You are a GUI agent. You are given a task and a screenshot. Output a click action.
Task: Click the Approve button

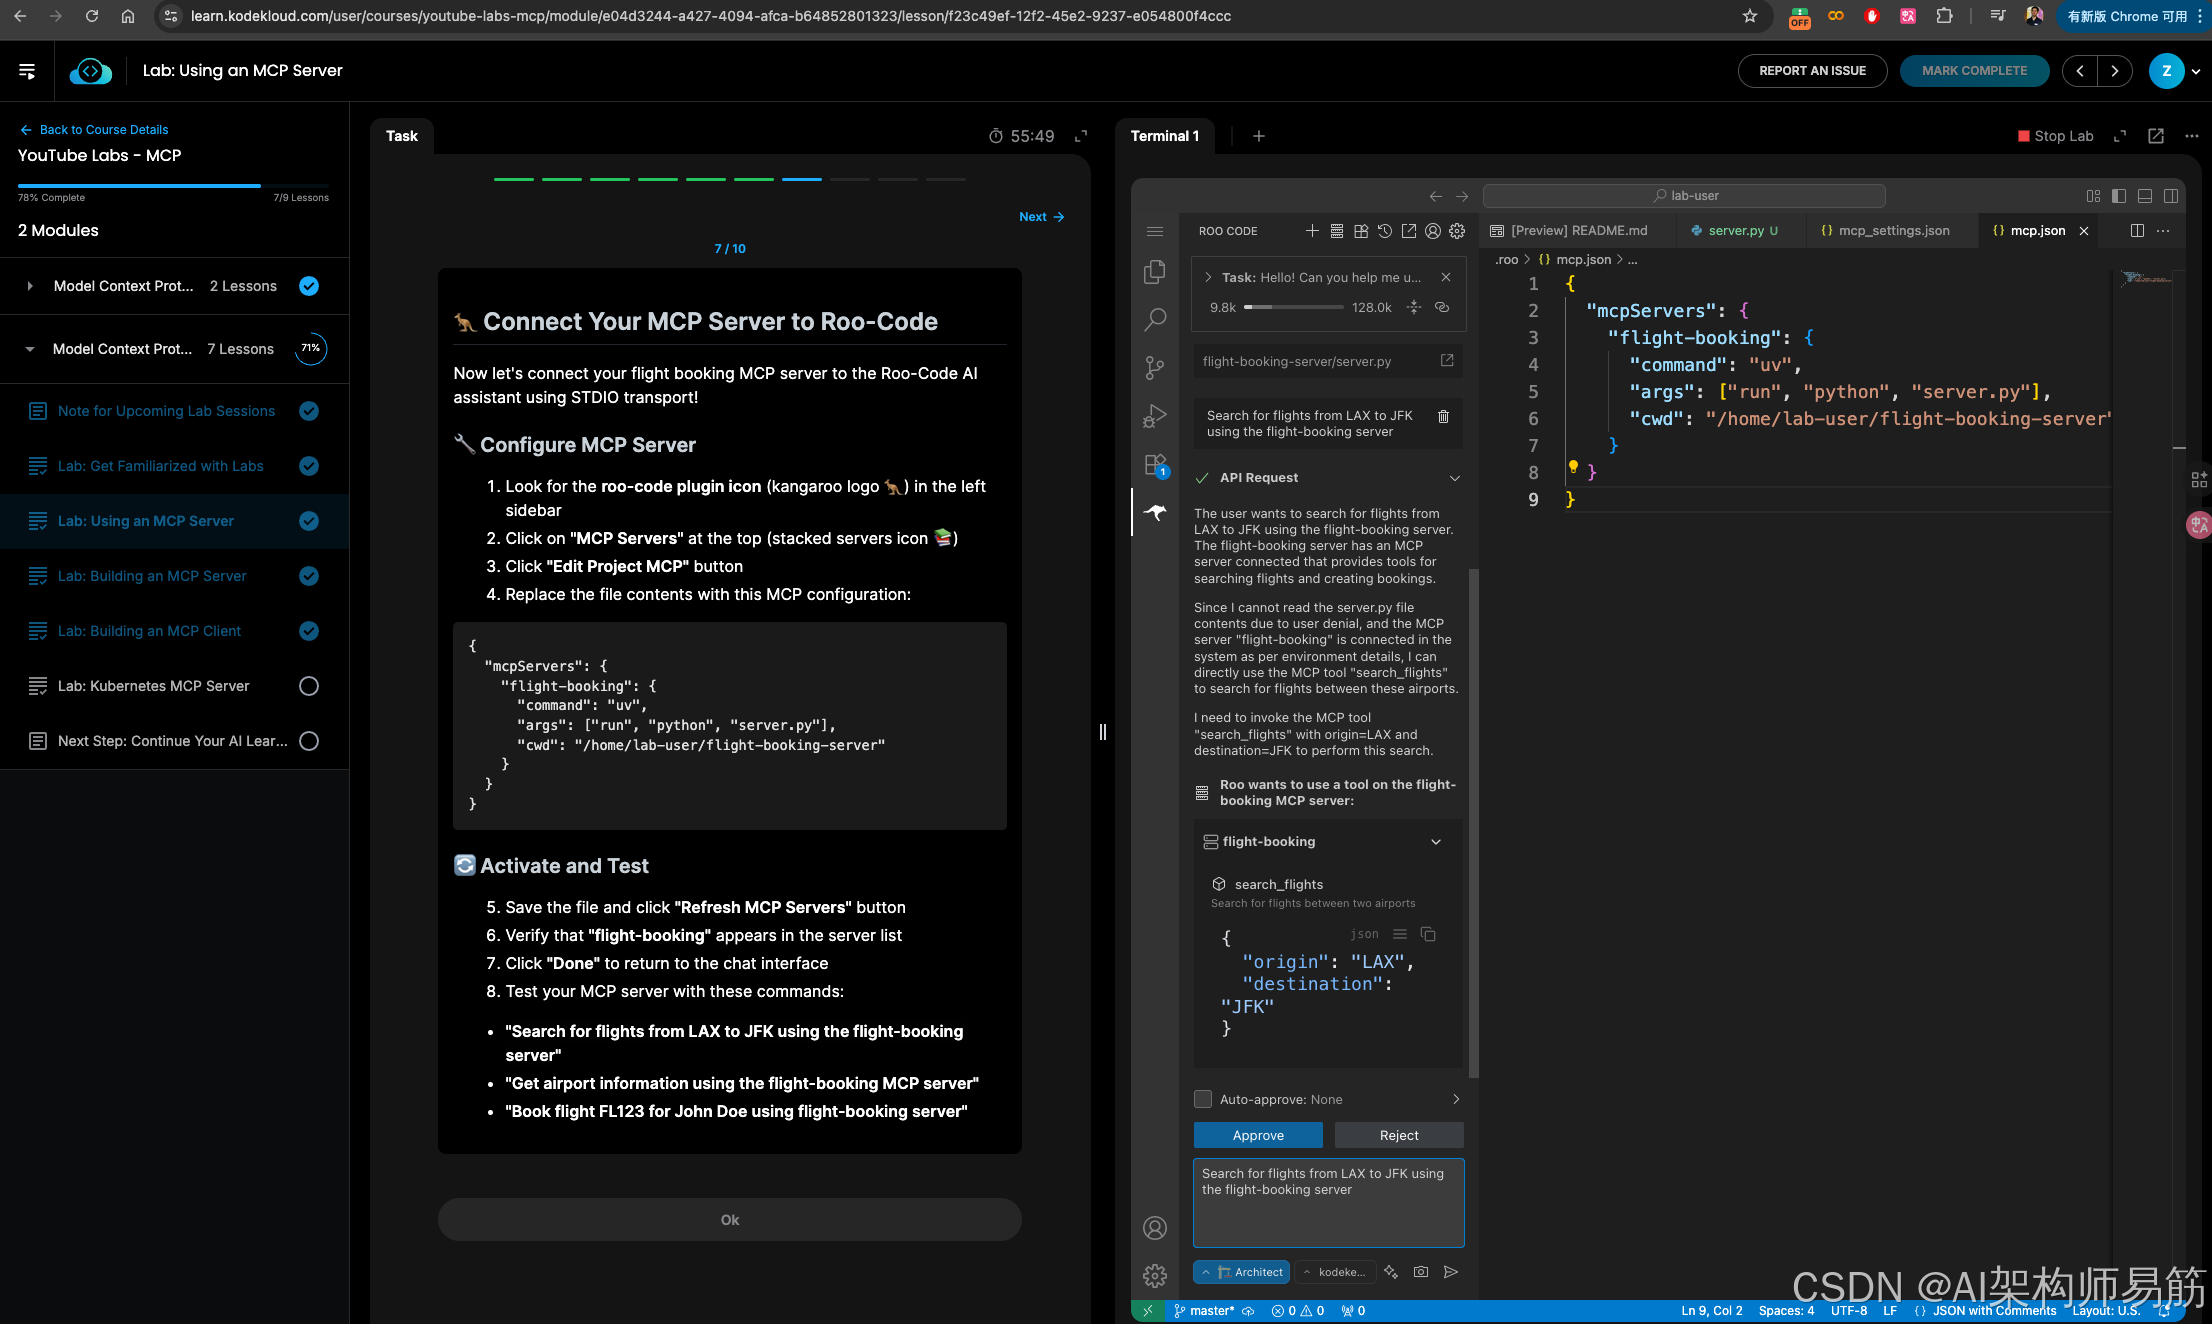1258,1135
